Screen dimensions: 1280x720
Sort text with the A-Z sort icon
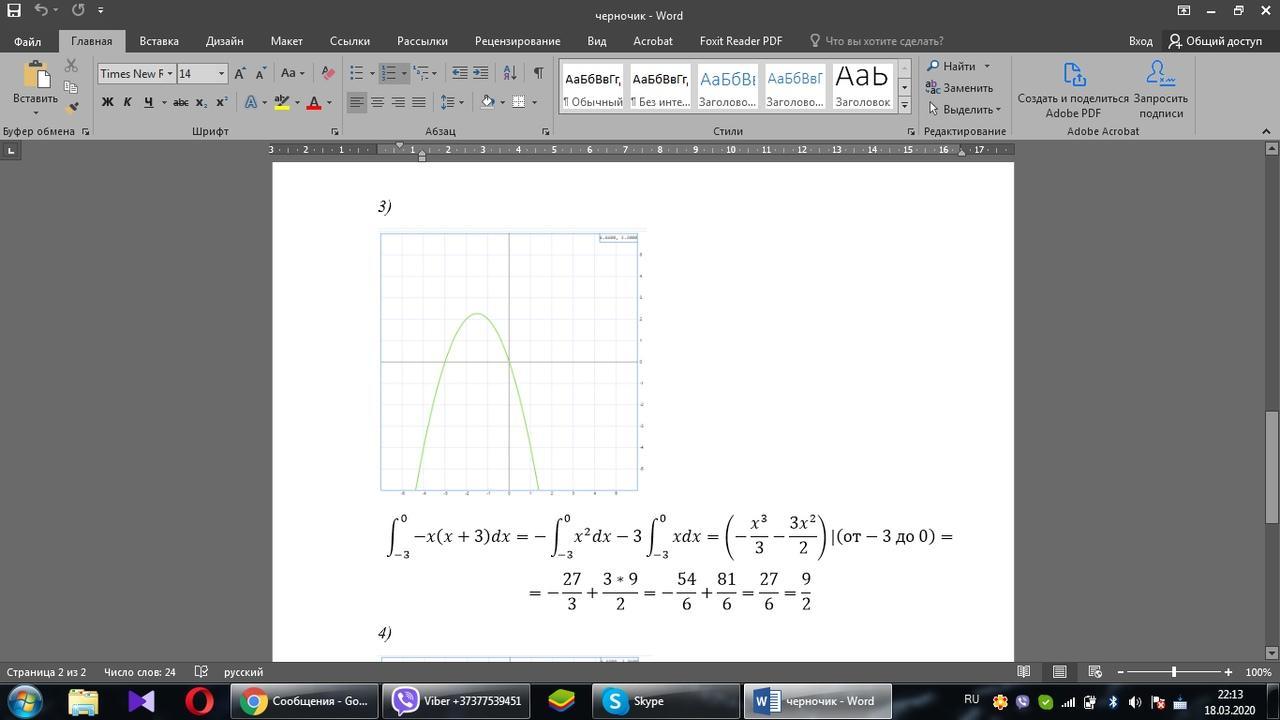(509, 73)
